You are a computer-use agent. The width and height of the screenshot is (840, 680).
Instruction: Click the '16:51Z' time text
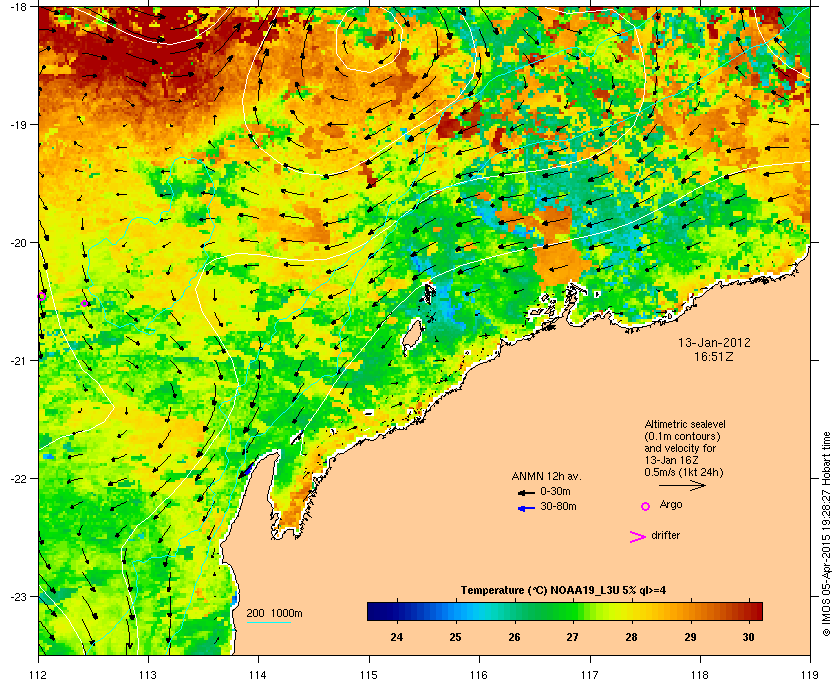point(714,357)
